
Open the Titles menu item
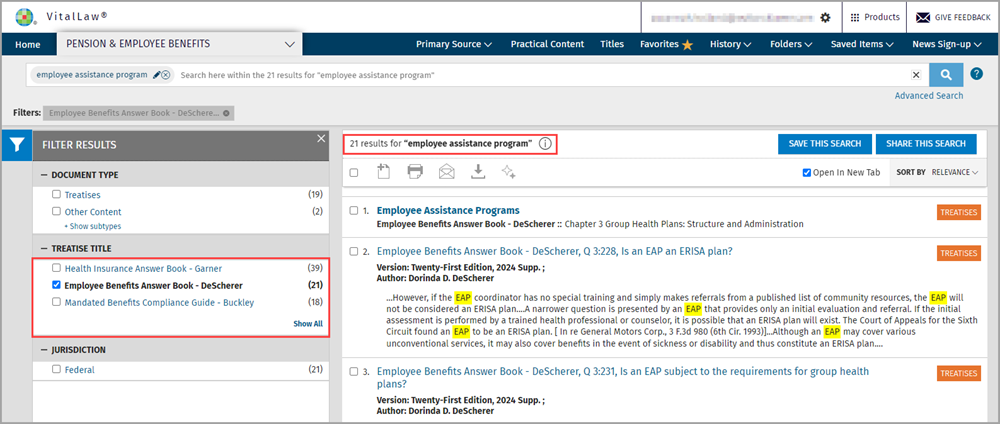[612, 44]
